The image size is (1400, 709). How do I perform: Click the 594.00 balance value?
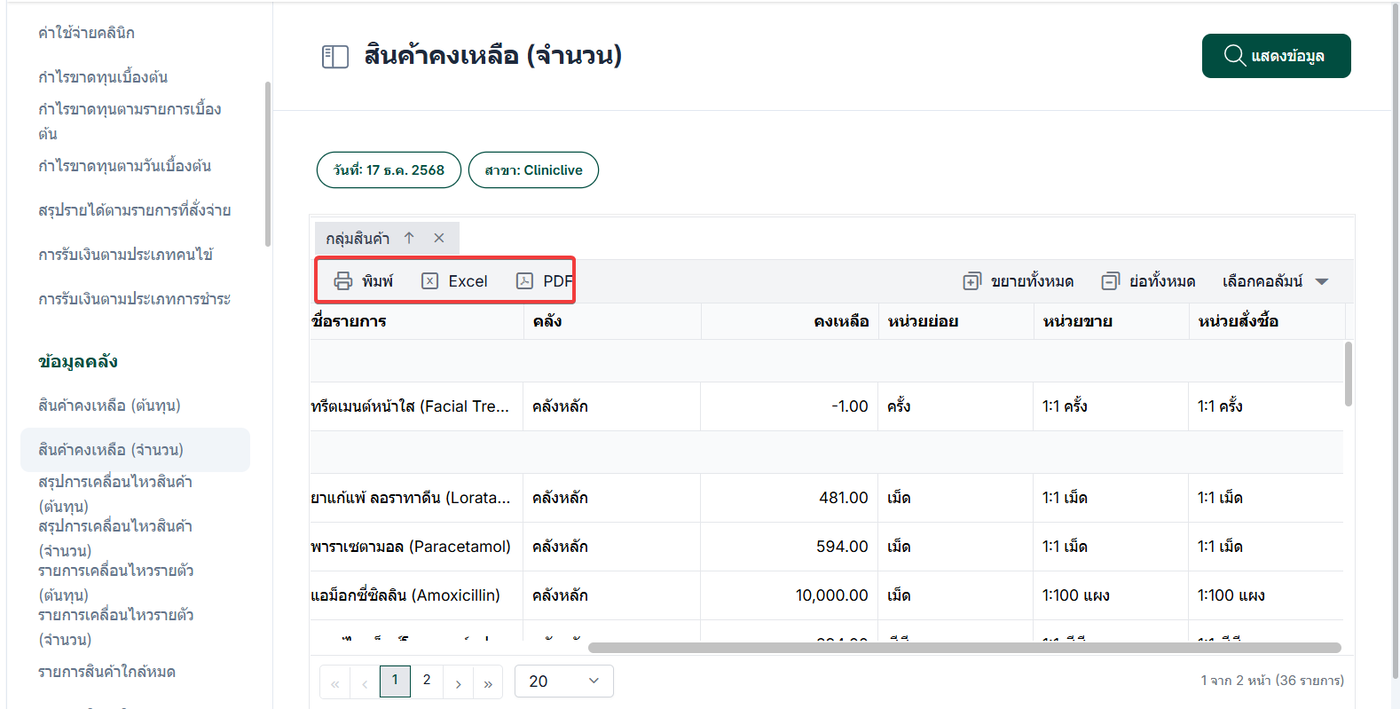pyautogui.click(x=842, y=546)
